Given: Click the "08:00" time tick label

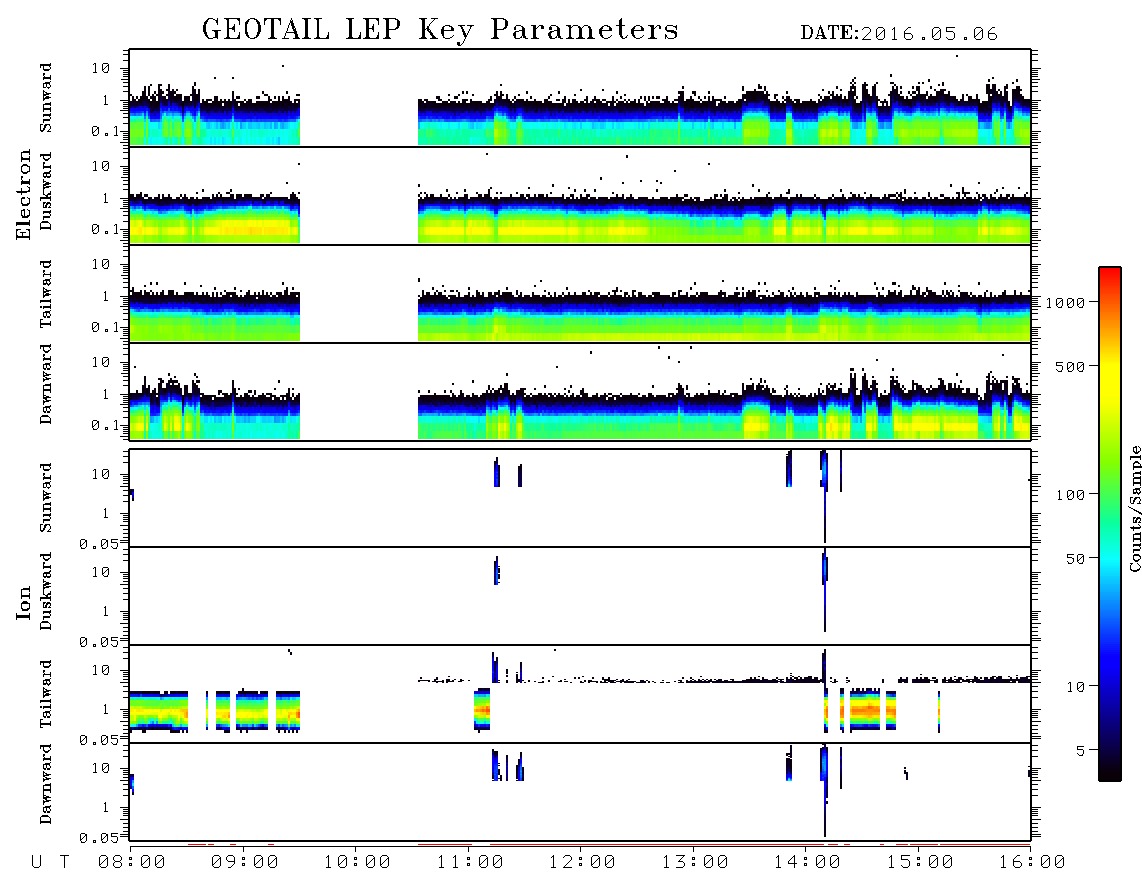Looking at the screenshot, I should point(132,863).
